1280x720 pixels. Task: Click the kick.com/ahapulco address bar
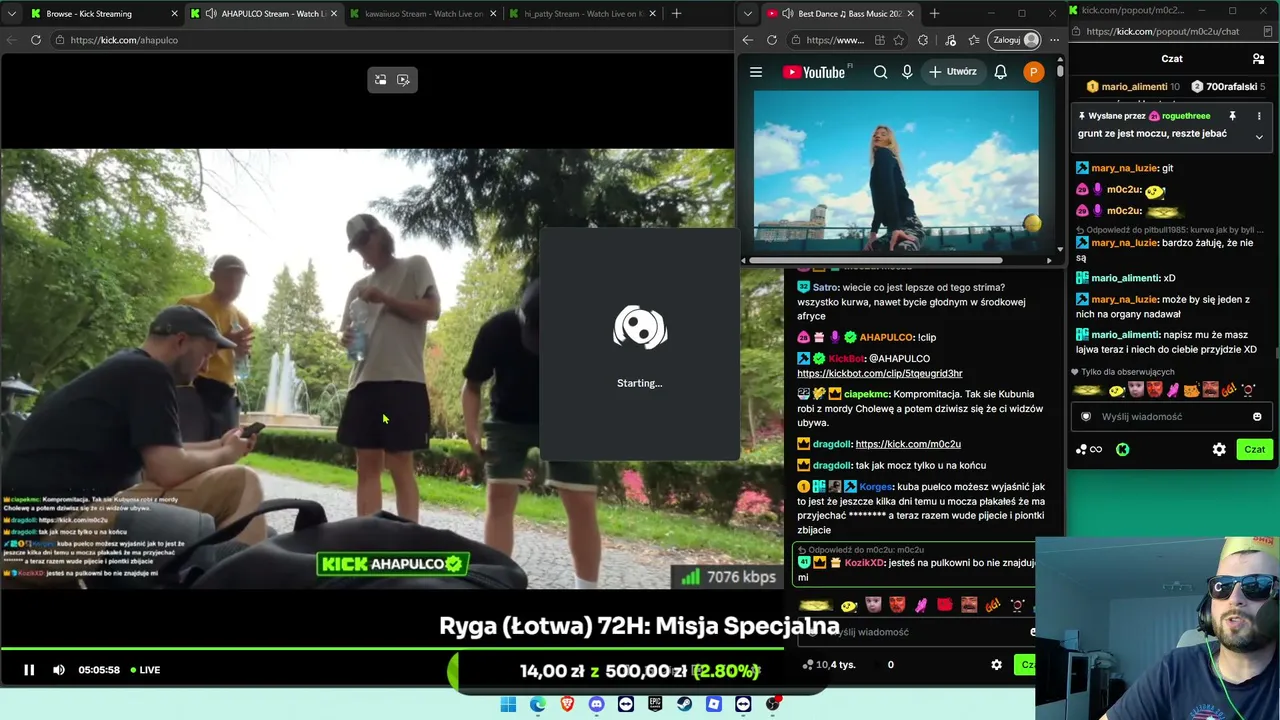pyautogui.click(x=390, y=40)
